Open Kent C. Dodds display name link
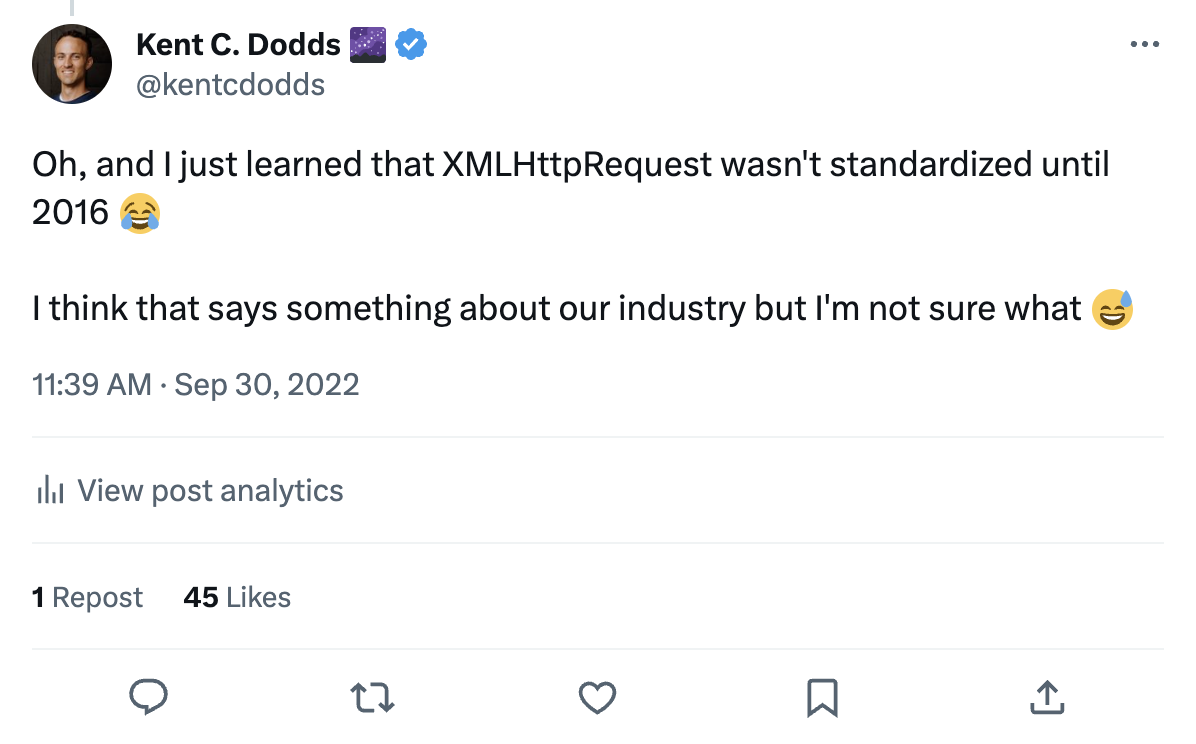 [x=238, y=45]
